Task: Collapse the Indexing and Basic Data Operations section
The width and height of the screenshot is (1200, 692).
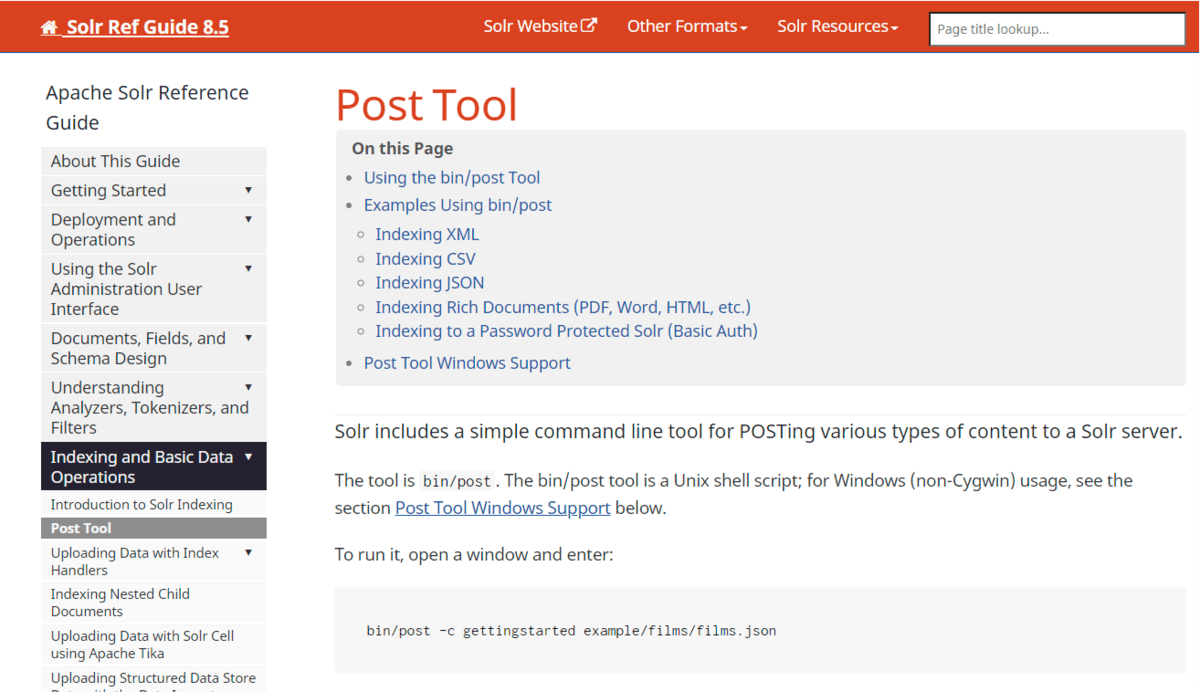Action: (x=248, y=457)
